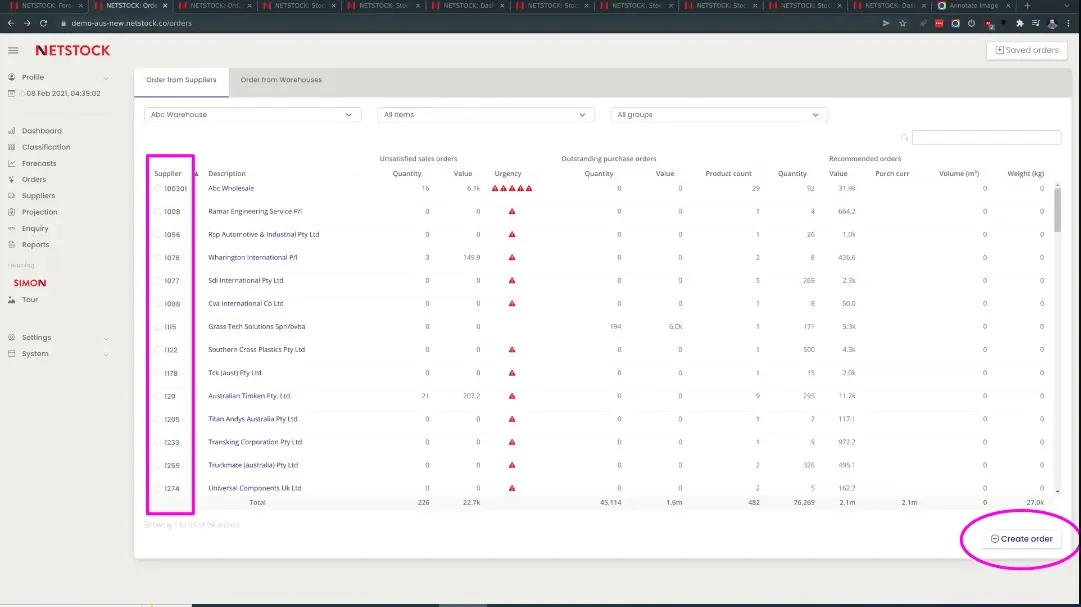This screenshot has width=1081, height=607.
Task: Click the Suppliers sidebar icon
Action: point(12,196)
